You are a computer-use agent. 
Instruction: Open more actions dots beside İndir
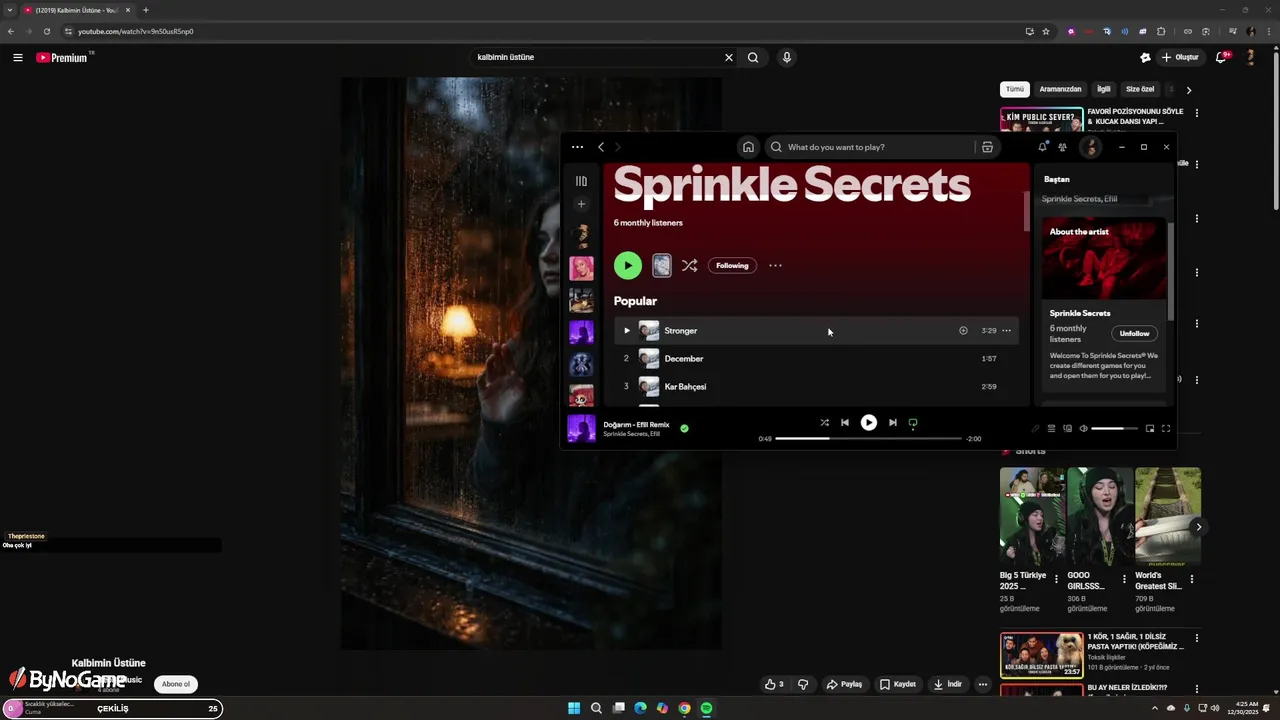pyautogui.click(x=983, y=684)
